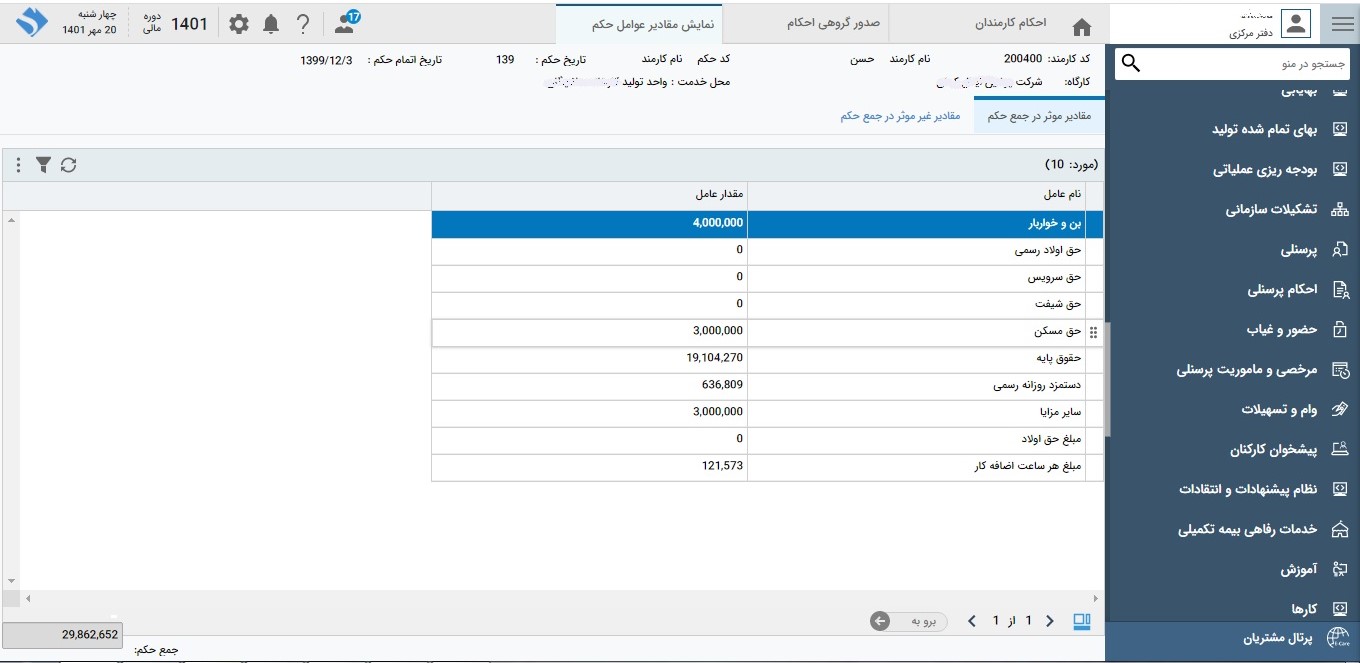Click the vertical scrollbar down arrow in the grid
This screenshot has width=1360, height=663.
coord(11,580)
